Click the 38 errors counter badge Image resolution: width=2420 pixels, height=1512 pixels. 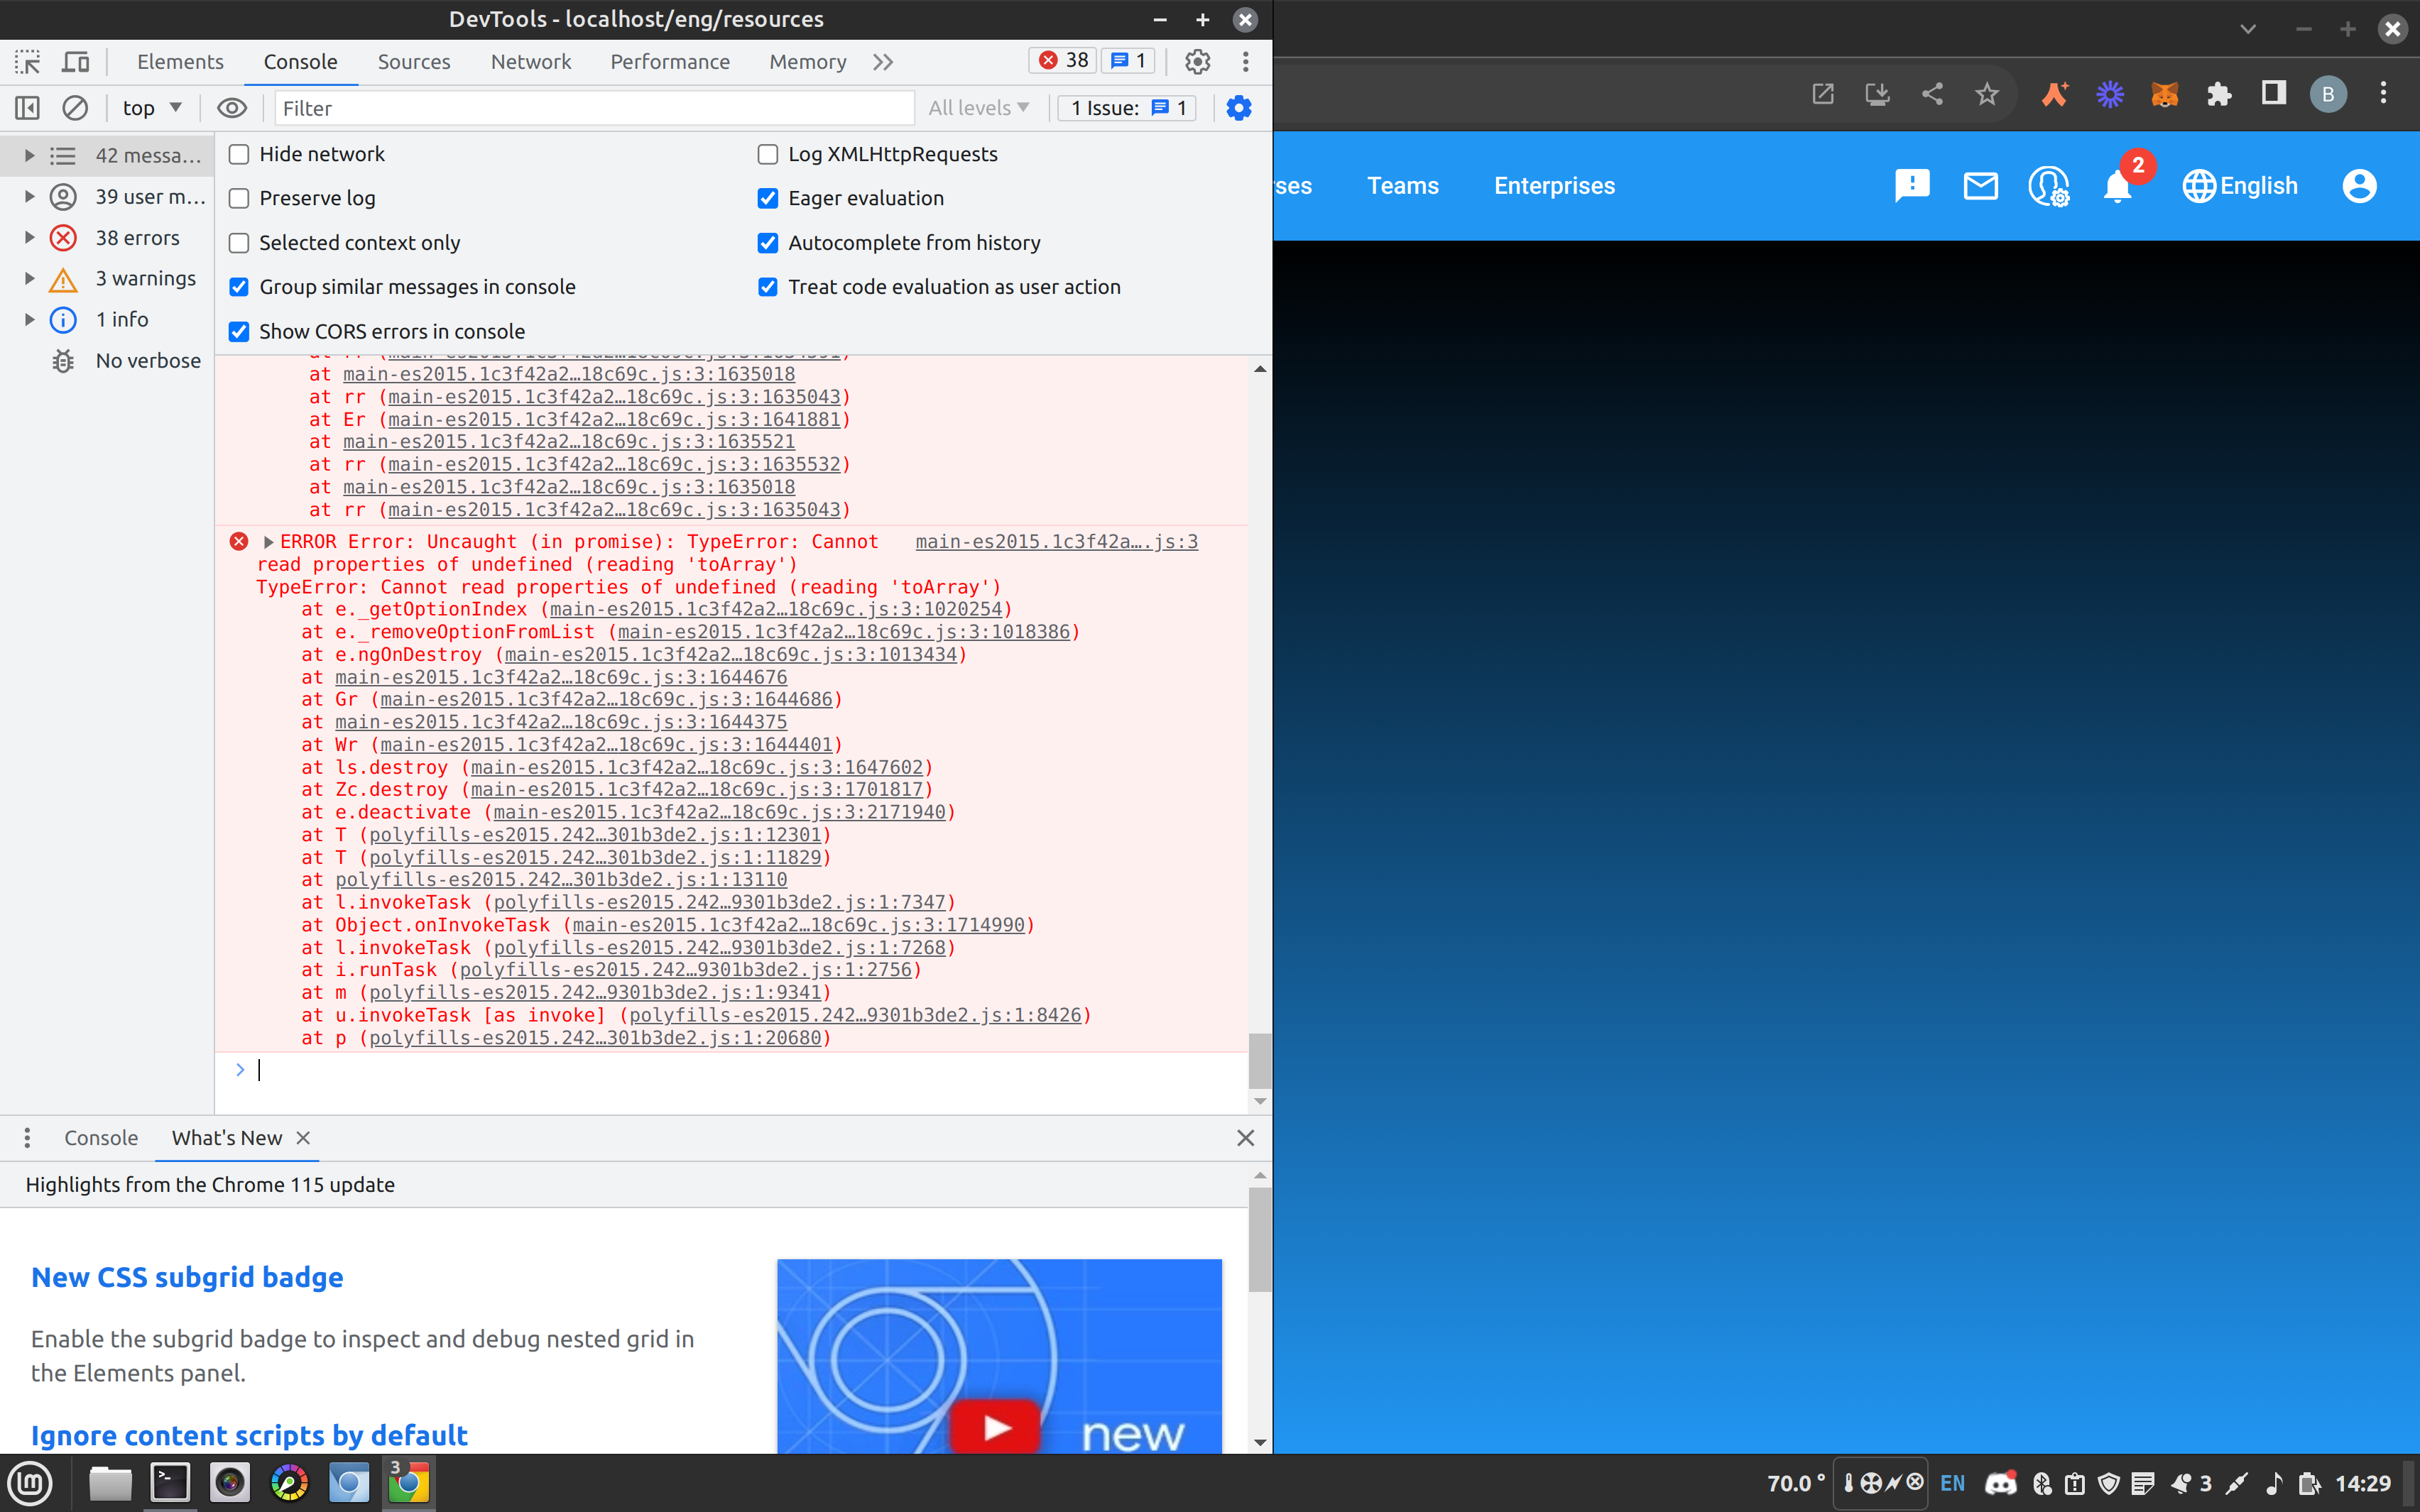[x=1062, y=60]
